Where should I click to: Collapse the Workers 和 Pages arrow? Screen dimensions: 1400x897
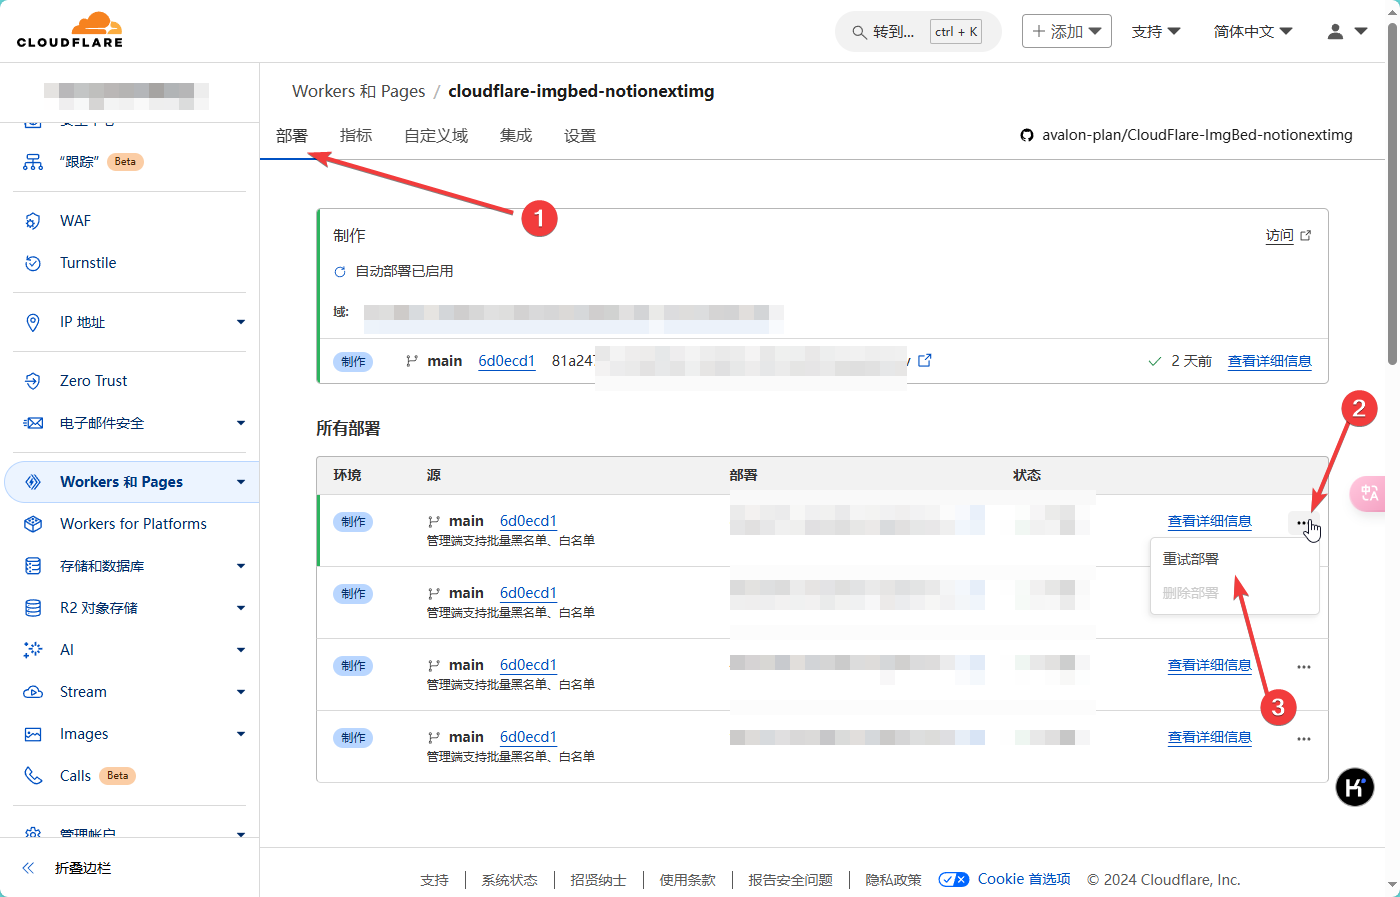click(241, 482)
